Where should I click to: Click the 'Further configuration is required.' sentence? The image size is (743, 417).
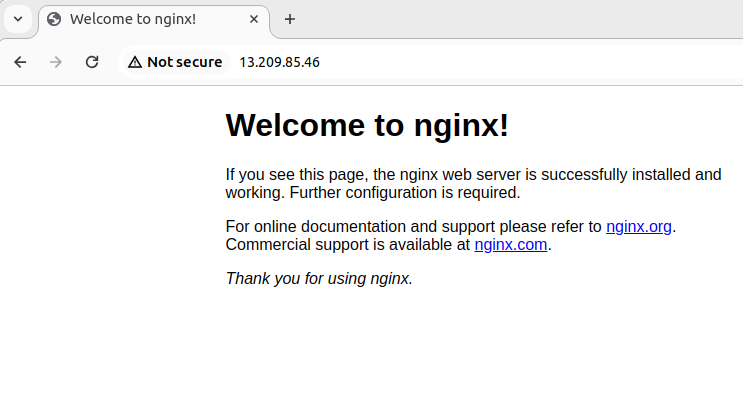(x=405, y=193)
